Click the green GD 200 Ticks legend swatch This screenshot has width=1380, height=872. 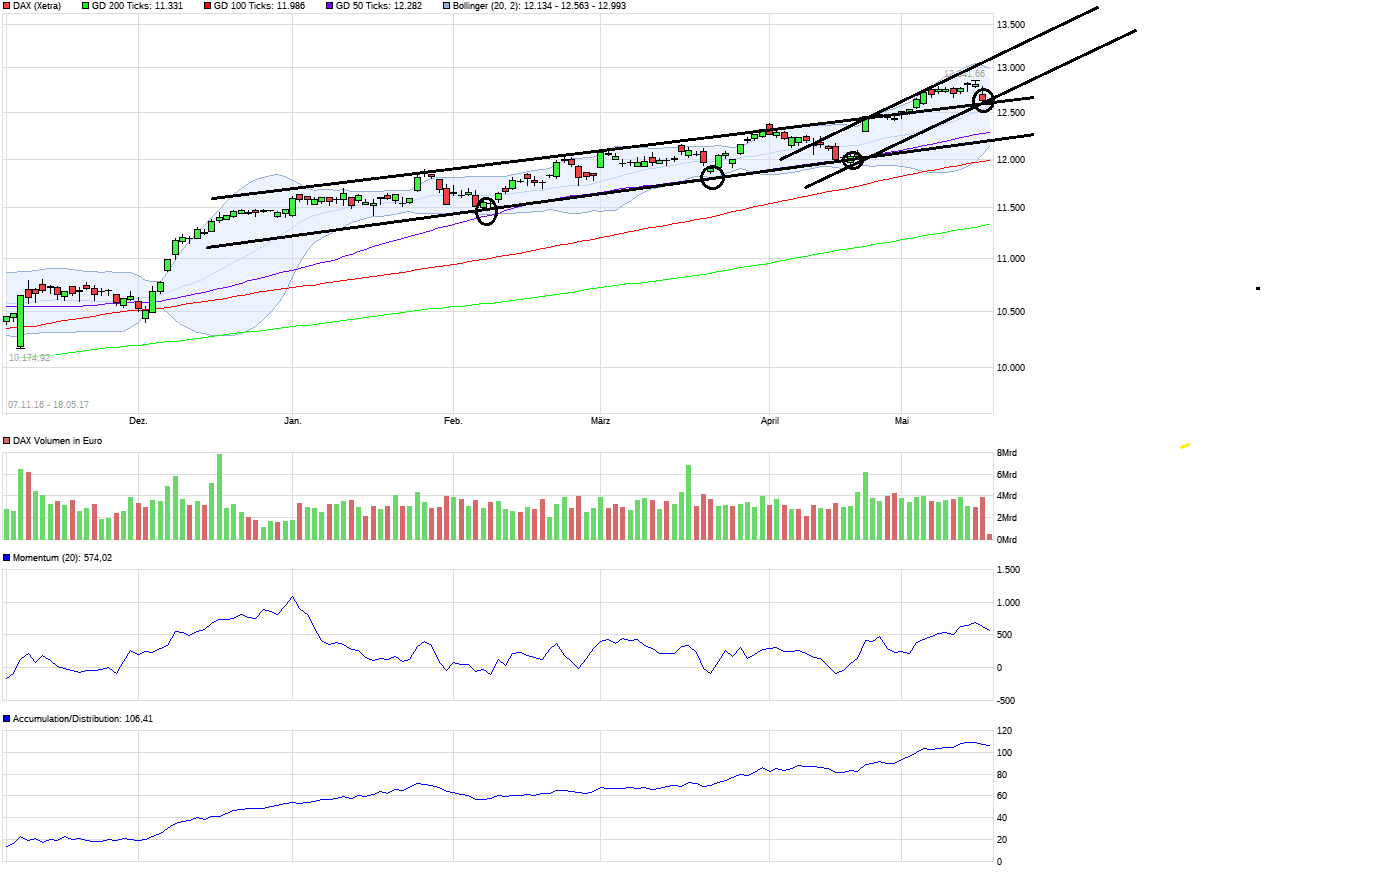[x=86, y=6]
